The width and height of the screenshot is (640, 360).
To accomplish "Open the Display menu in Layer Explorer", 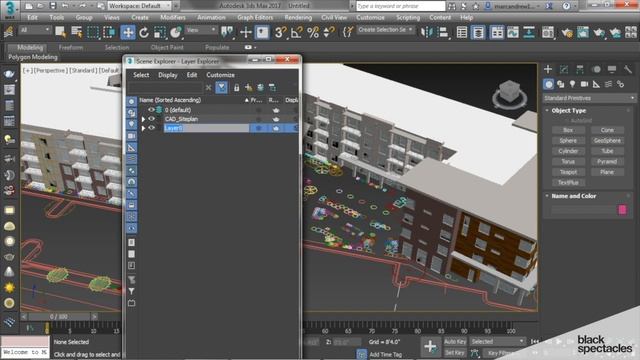I will click(168, 75).
